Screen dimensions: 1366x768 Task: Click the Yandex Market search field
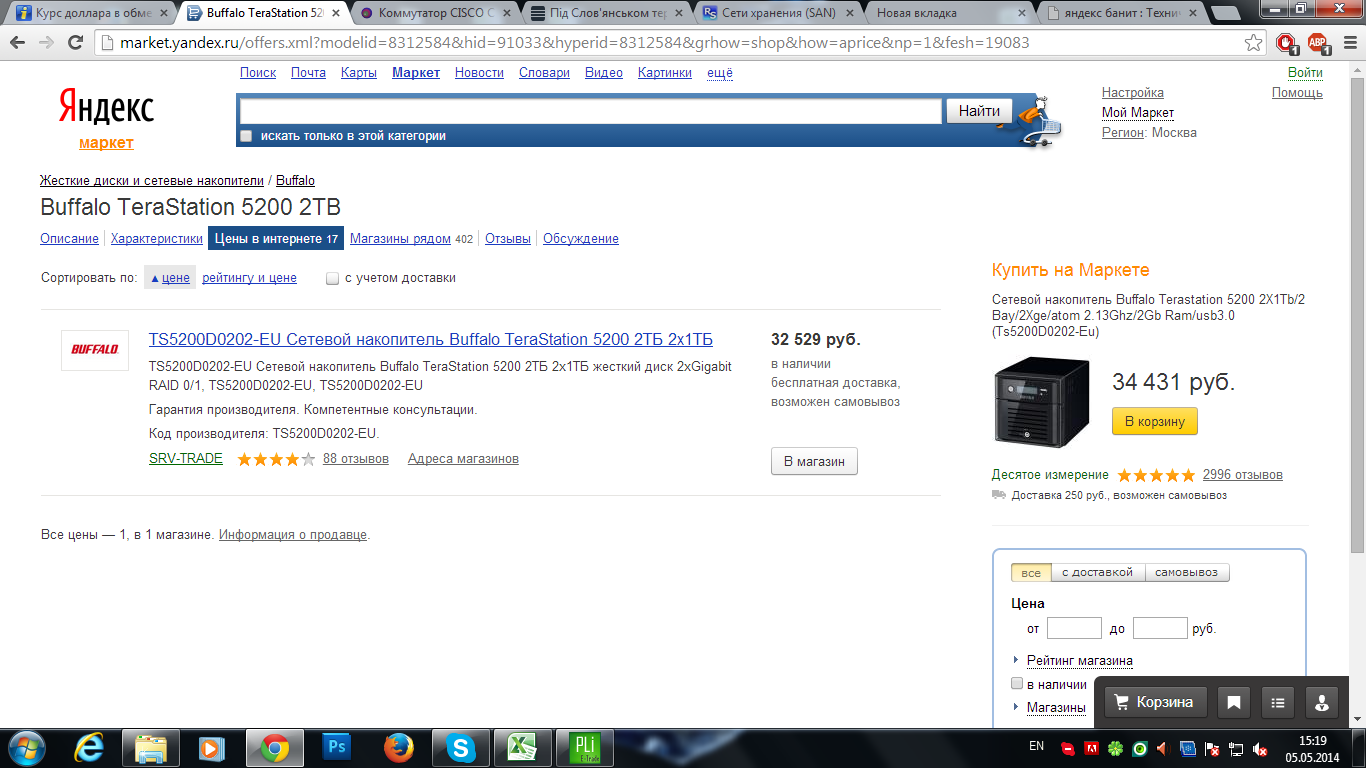click(591, 111)
